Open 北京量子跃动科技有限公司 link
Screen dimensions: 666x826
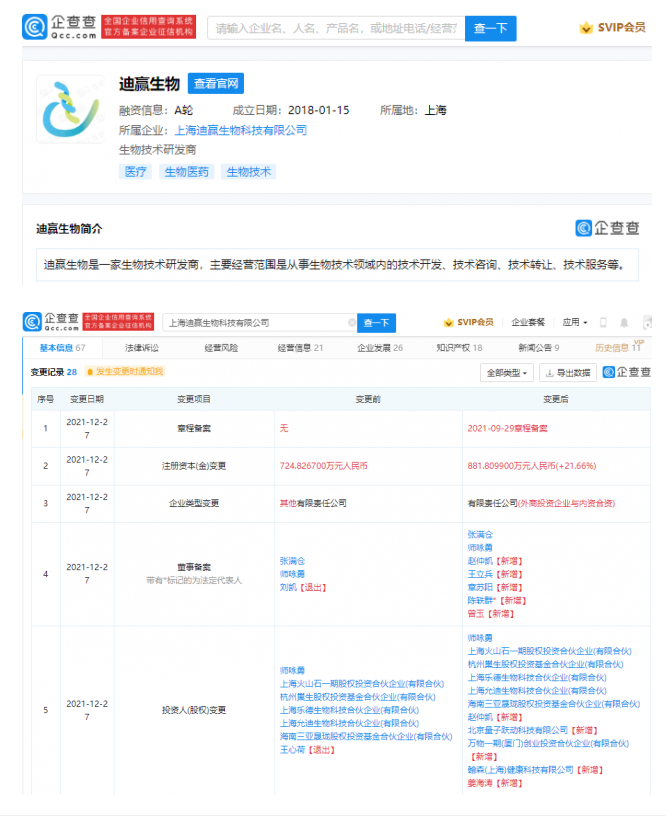point(518,730)
